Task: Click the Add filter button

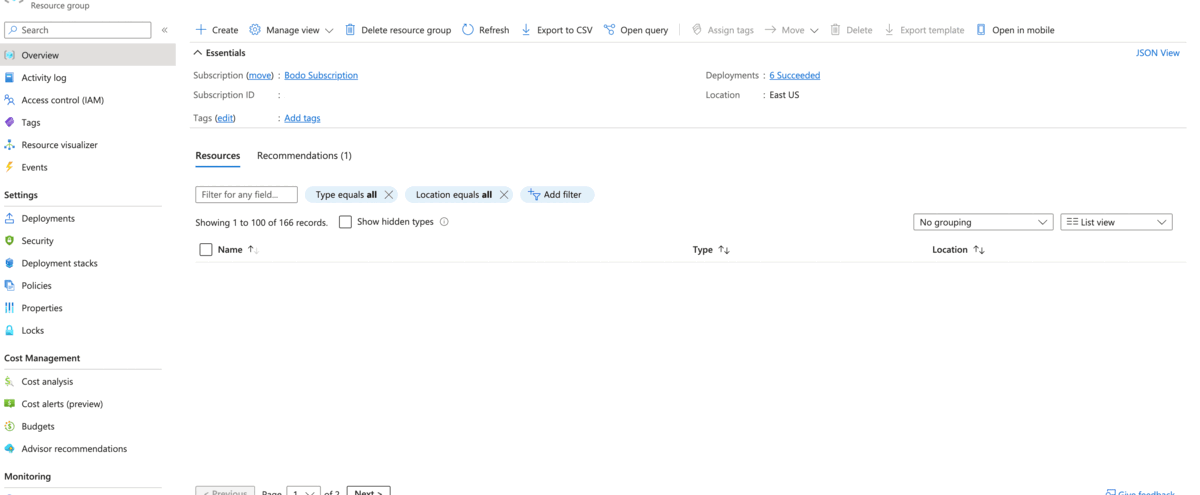Action: (x=557, y=195)
